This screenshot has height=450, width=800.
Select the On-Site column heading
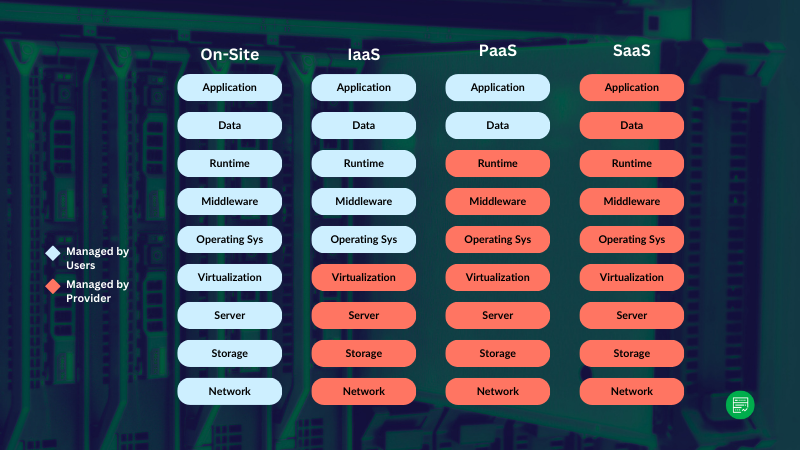point(230,54)
